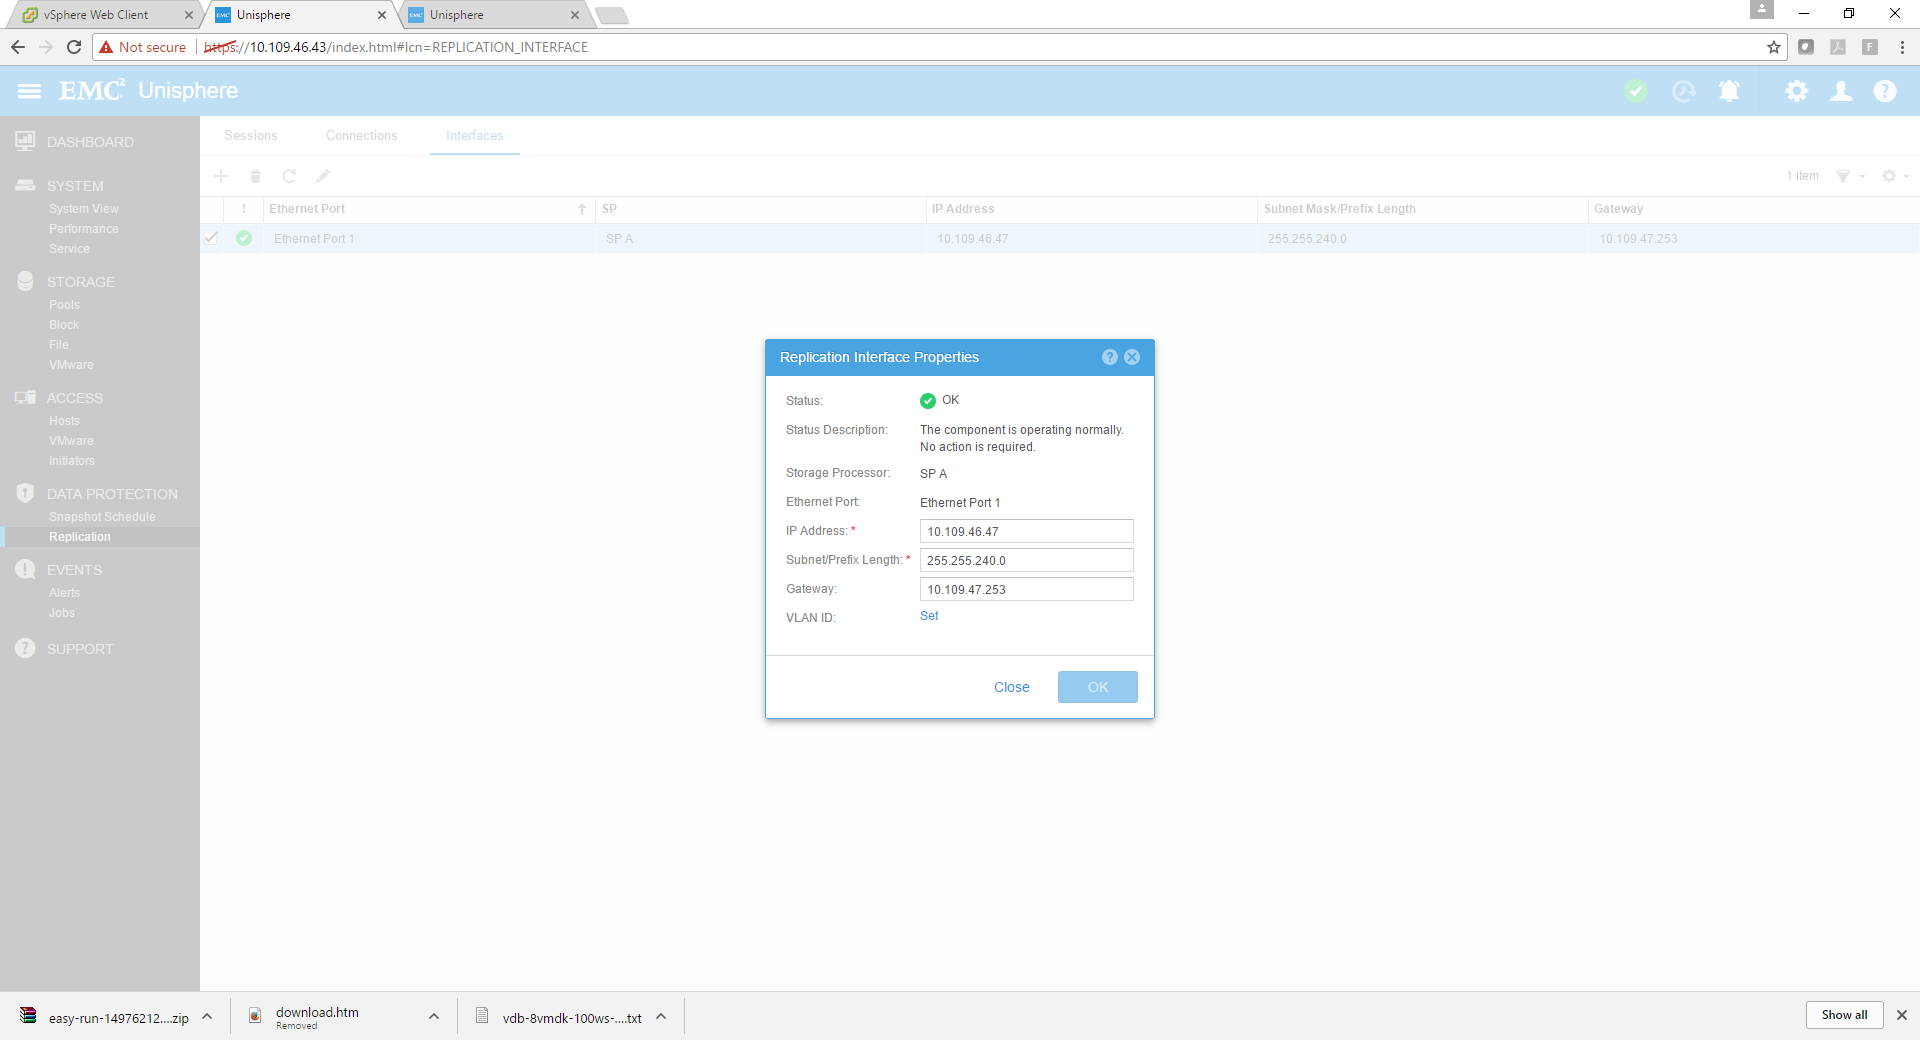1920x1040 pixels.
Task: Open the hamburger navigation menu
Action: (x=29, y=91)
